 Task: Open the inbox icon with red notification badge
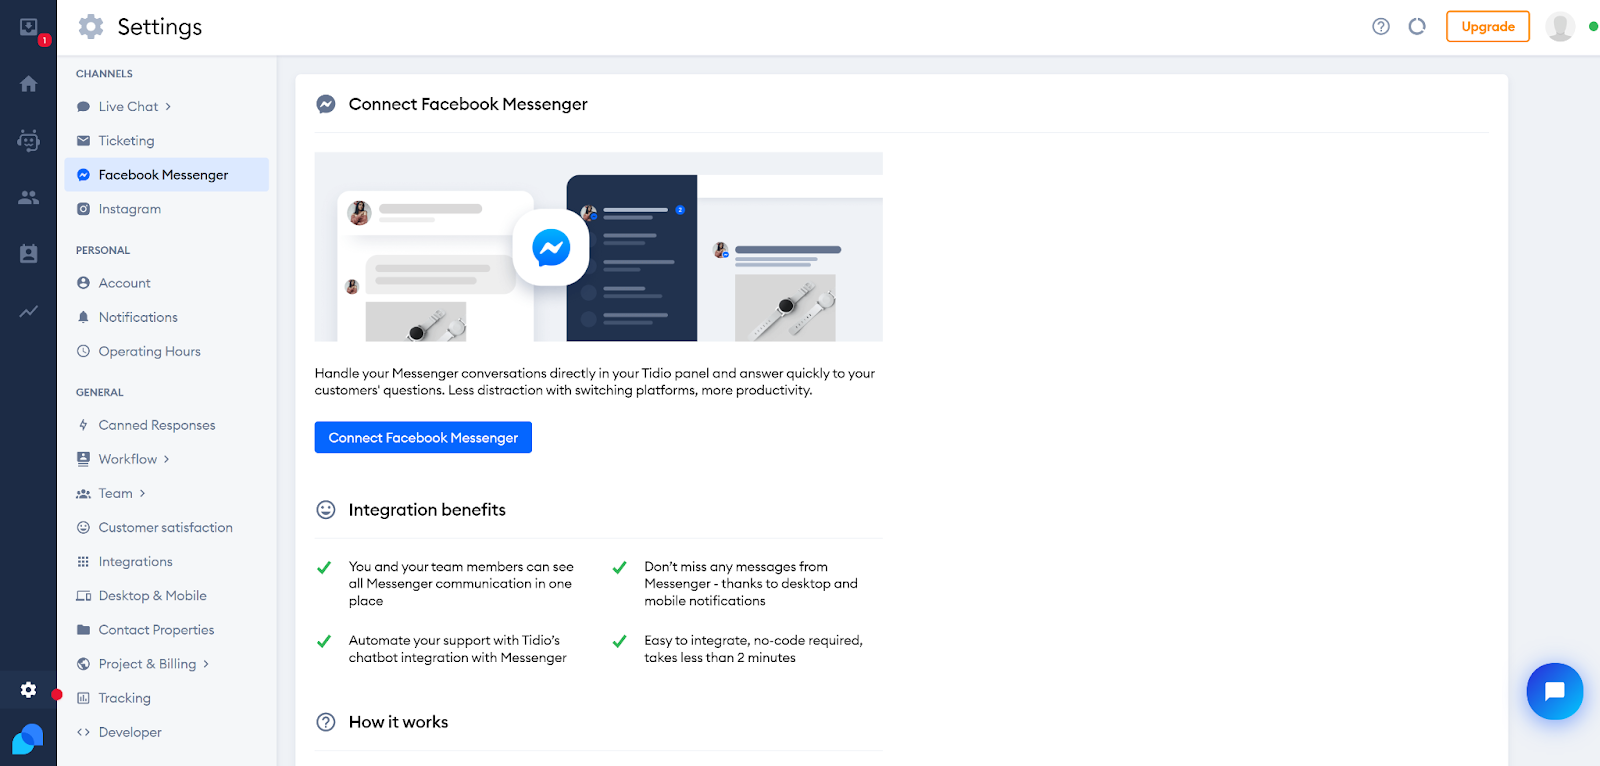[29, 28]
